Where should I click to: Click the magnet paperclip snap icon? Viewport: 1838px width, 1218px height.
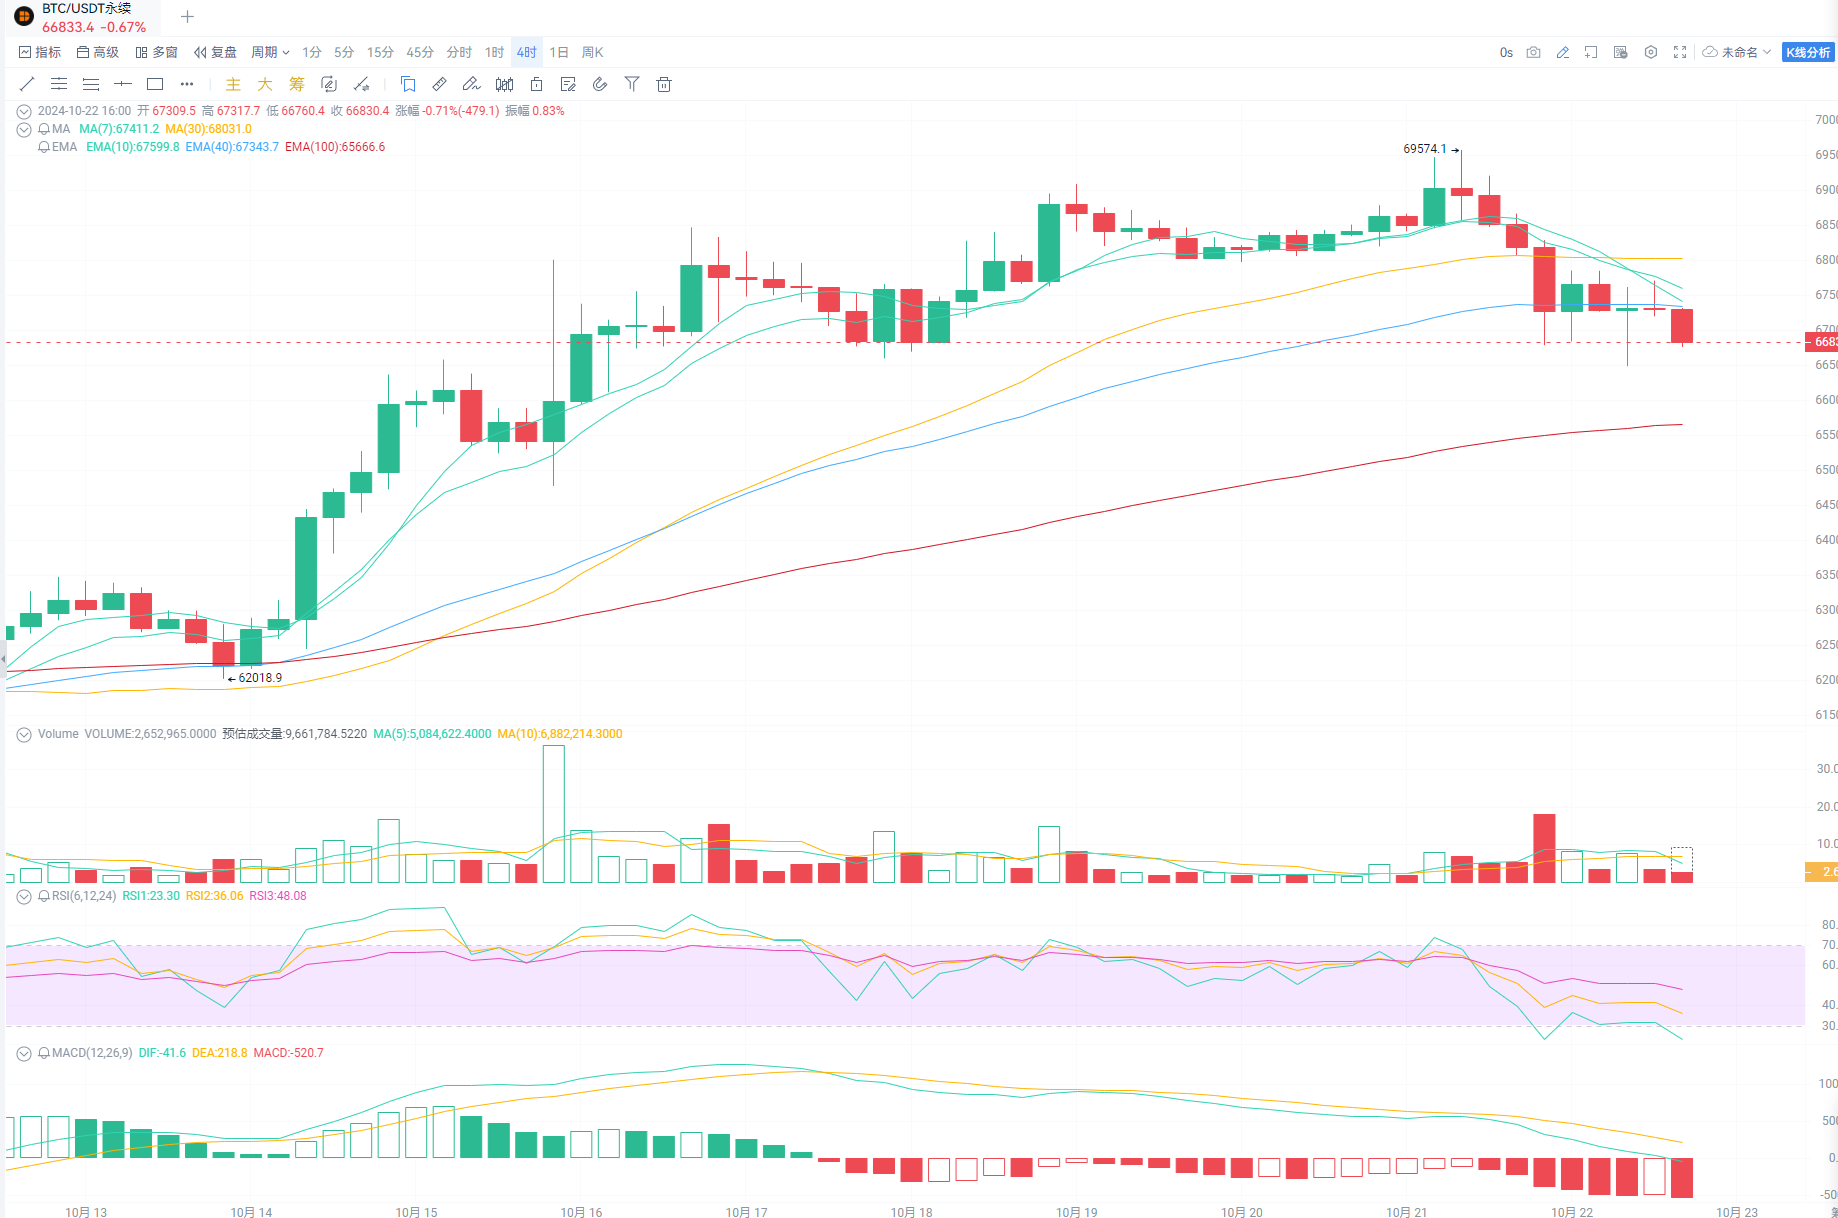click(x=600, y=84)
